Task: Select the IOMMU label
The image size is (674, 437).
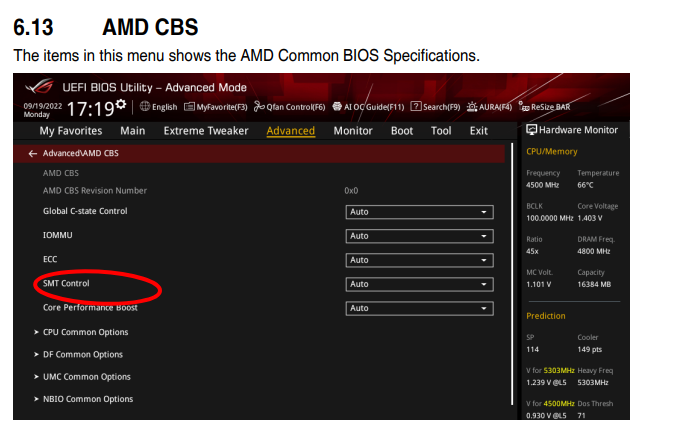Action: (x=58, y=235)
